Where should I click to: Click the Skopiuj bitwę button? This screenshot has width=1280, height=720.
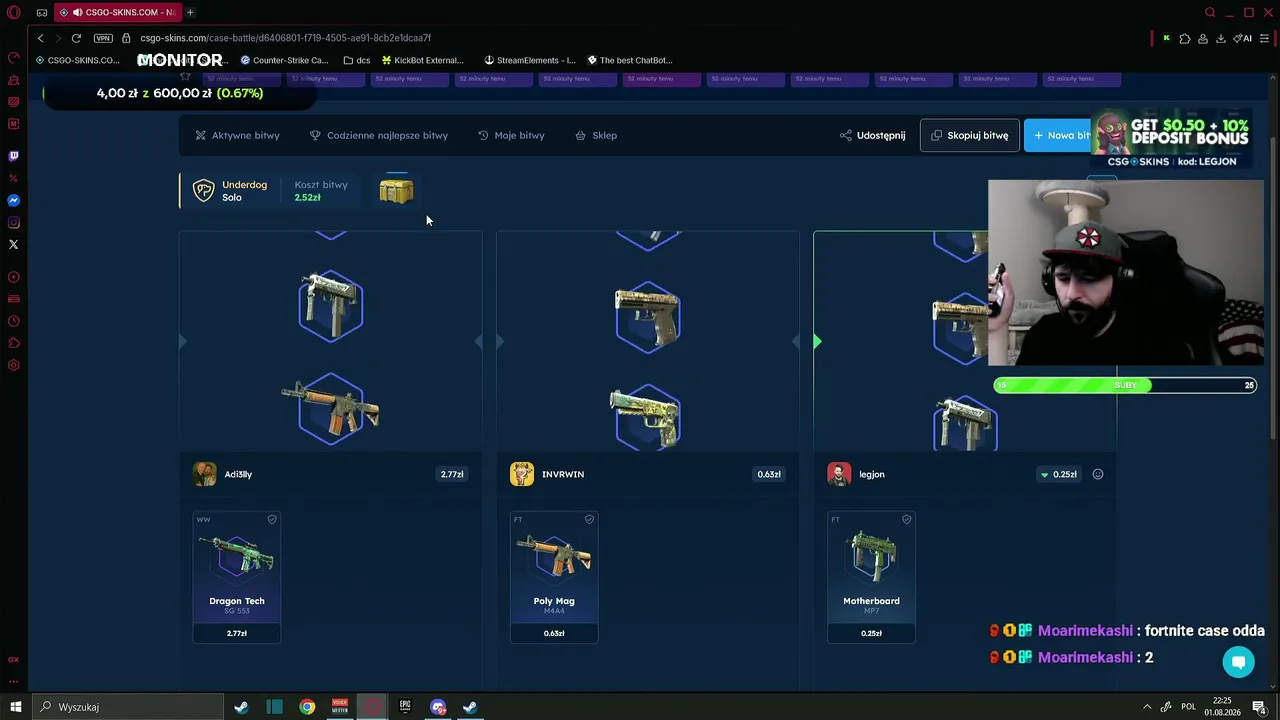point(970,135)
